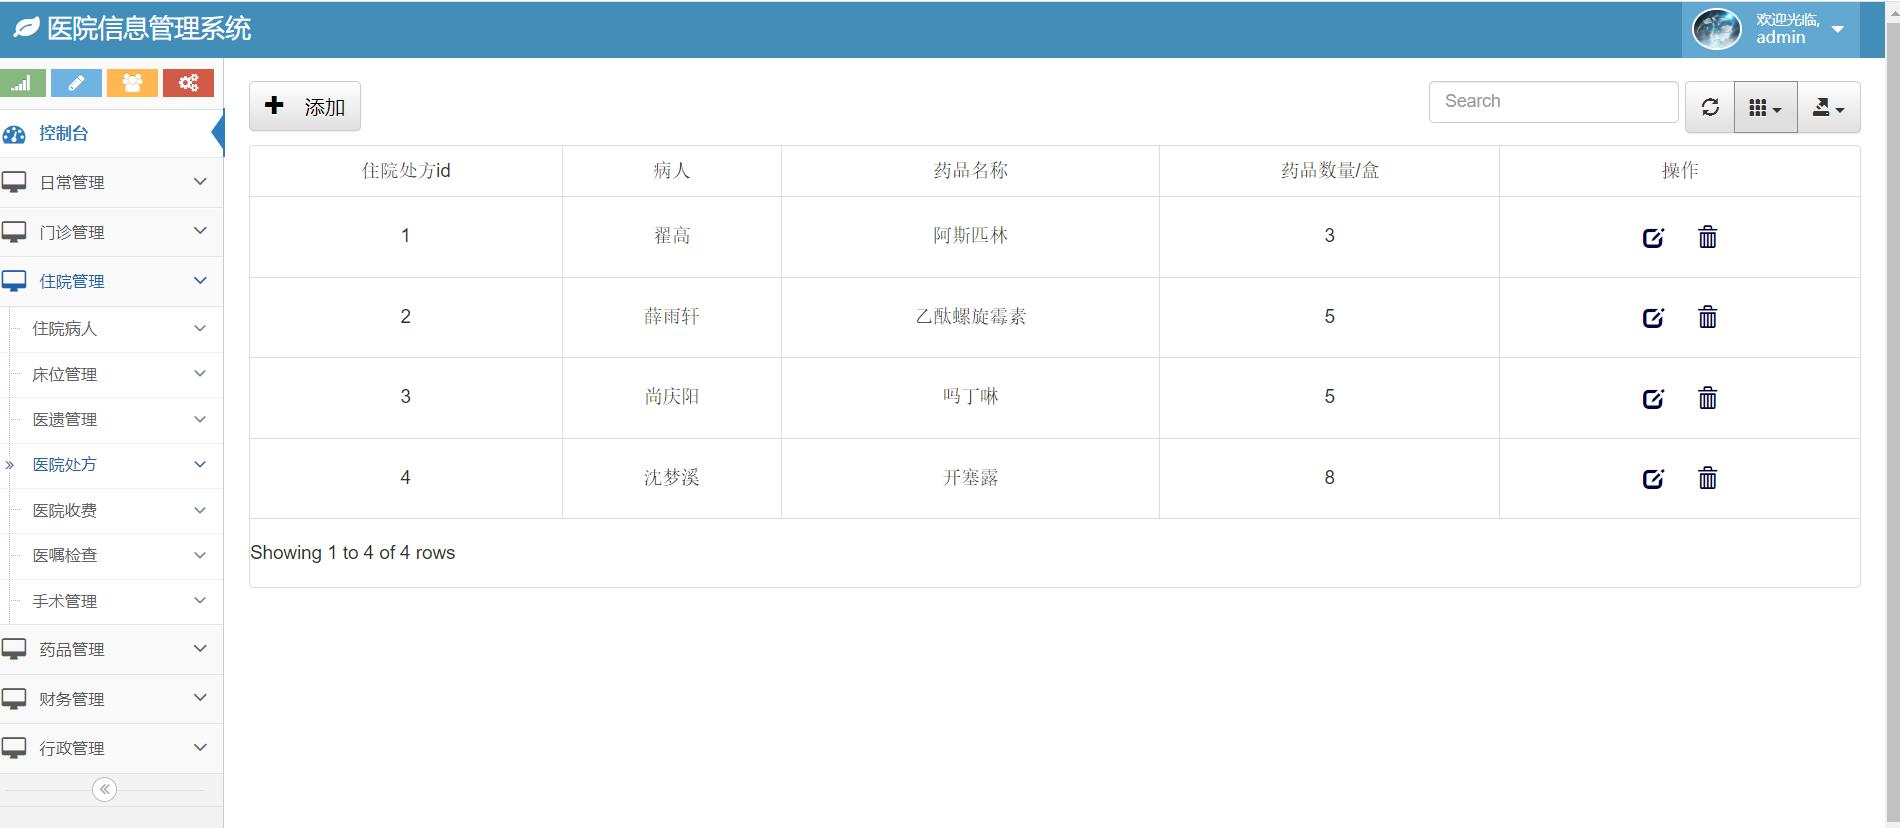
Task: Click the monitor icon beside 行政管理
Action: pos(14,748)
